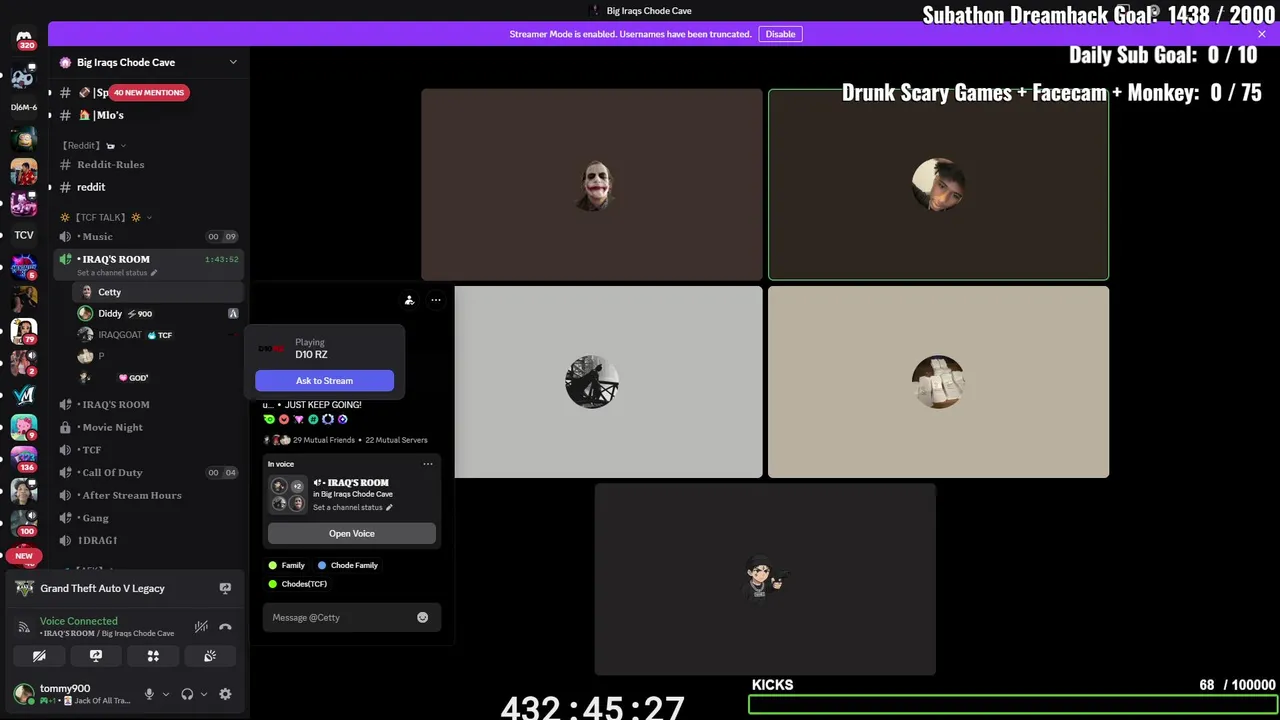
Task: Open the friend options icon in profile popup
Action: click(409, 300)
